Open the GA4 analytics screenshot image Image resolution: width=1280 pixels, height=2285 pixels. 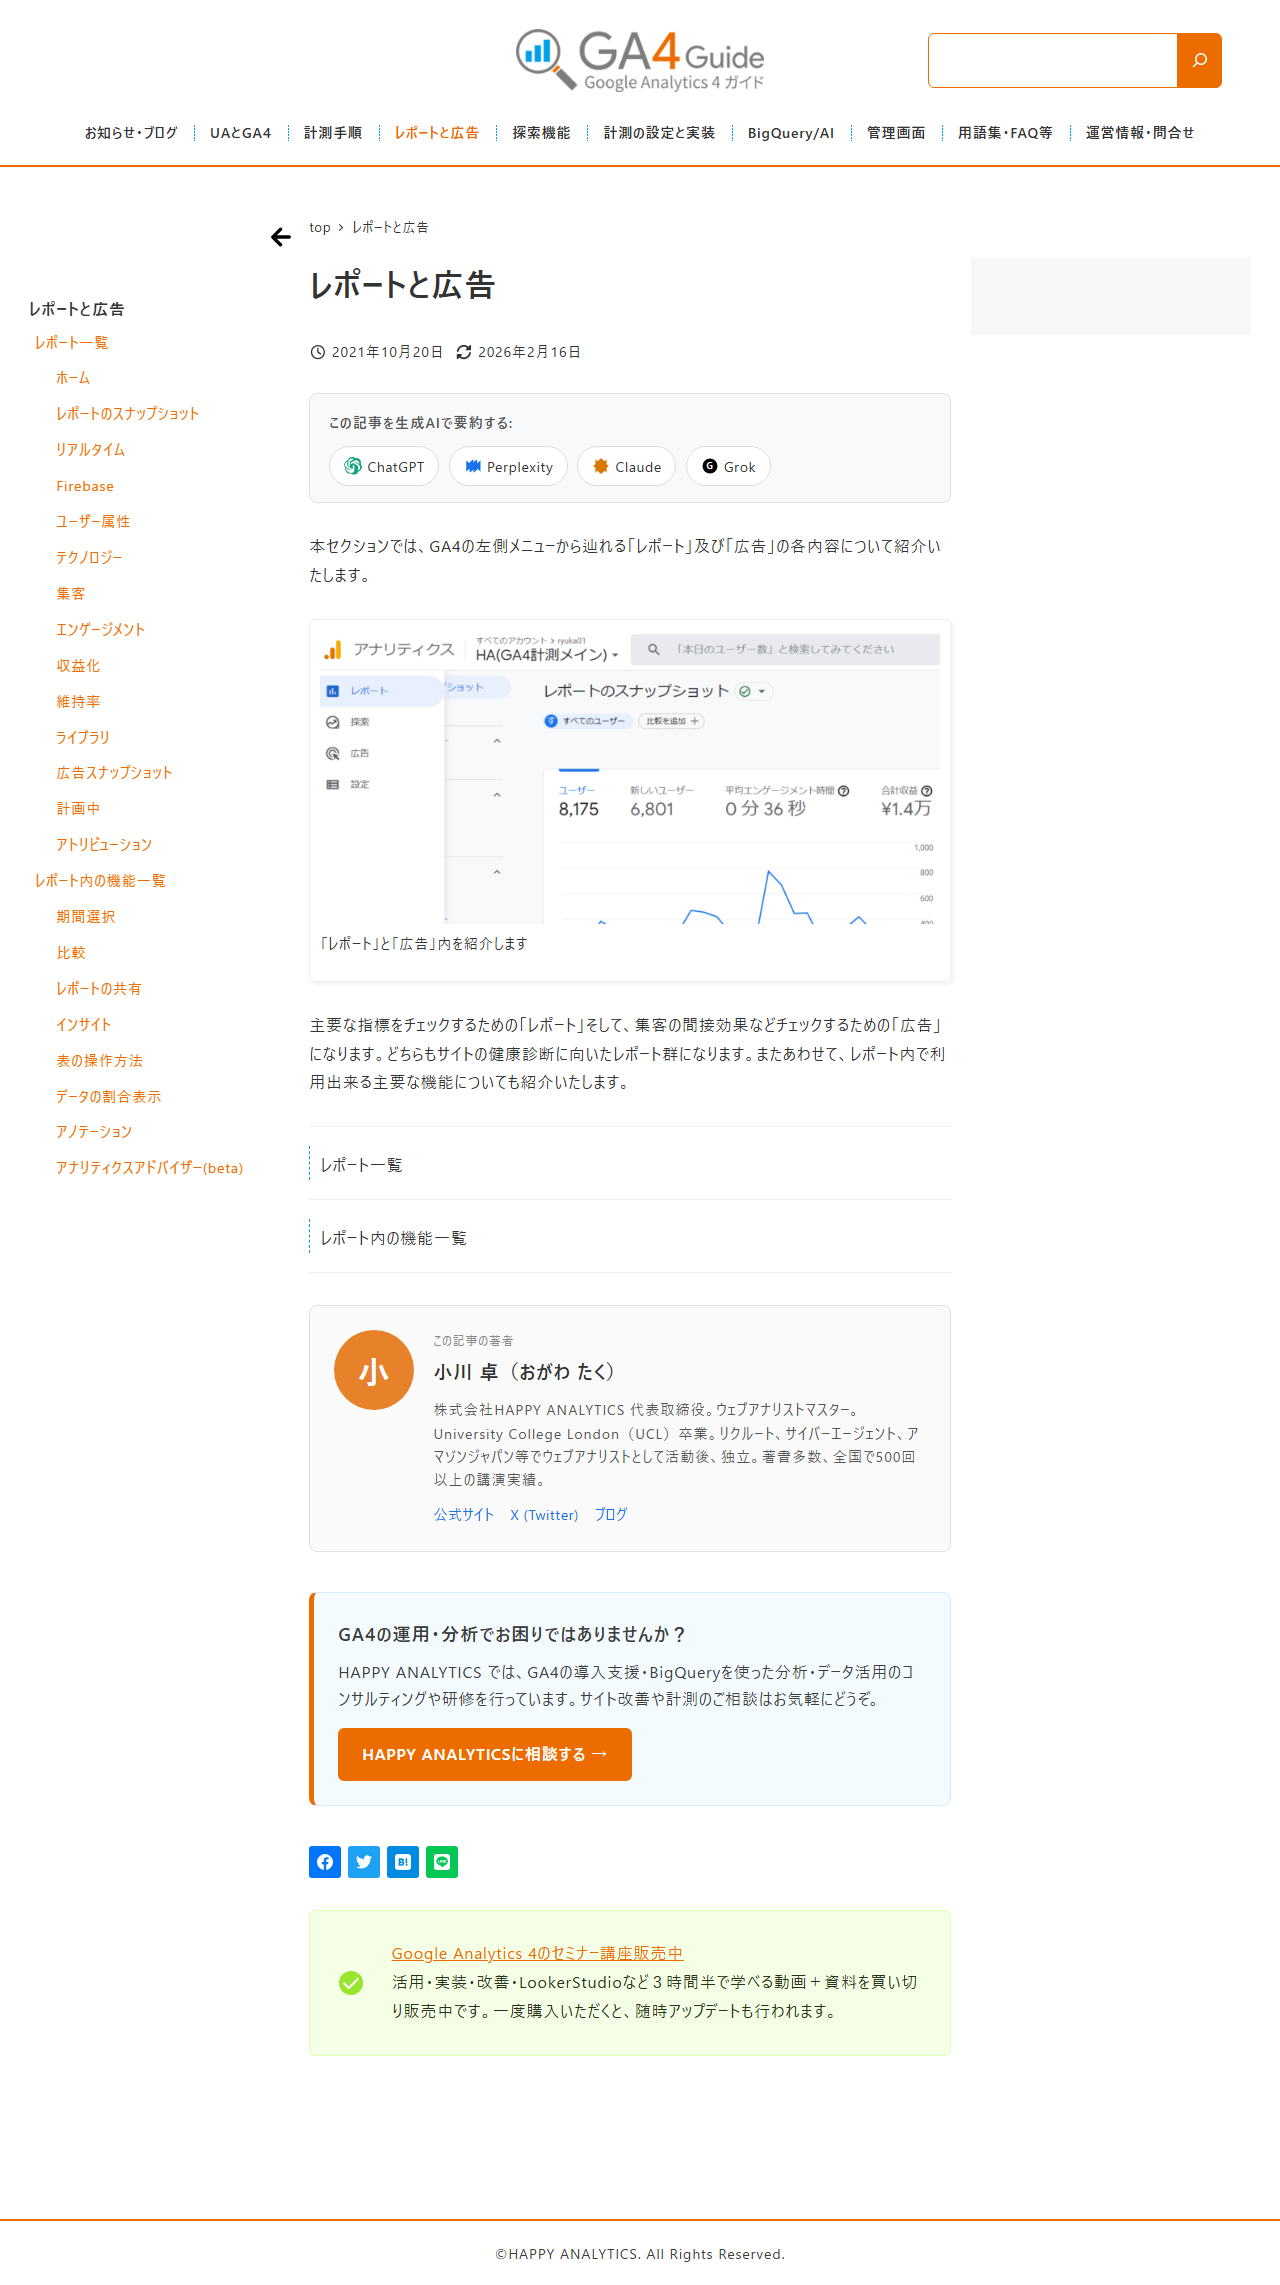(x=630, y=772)
